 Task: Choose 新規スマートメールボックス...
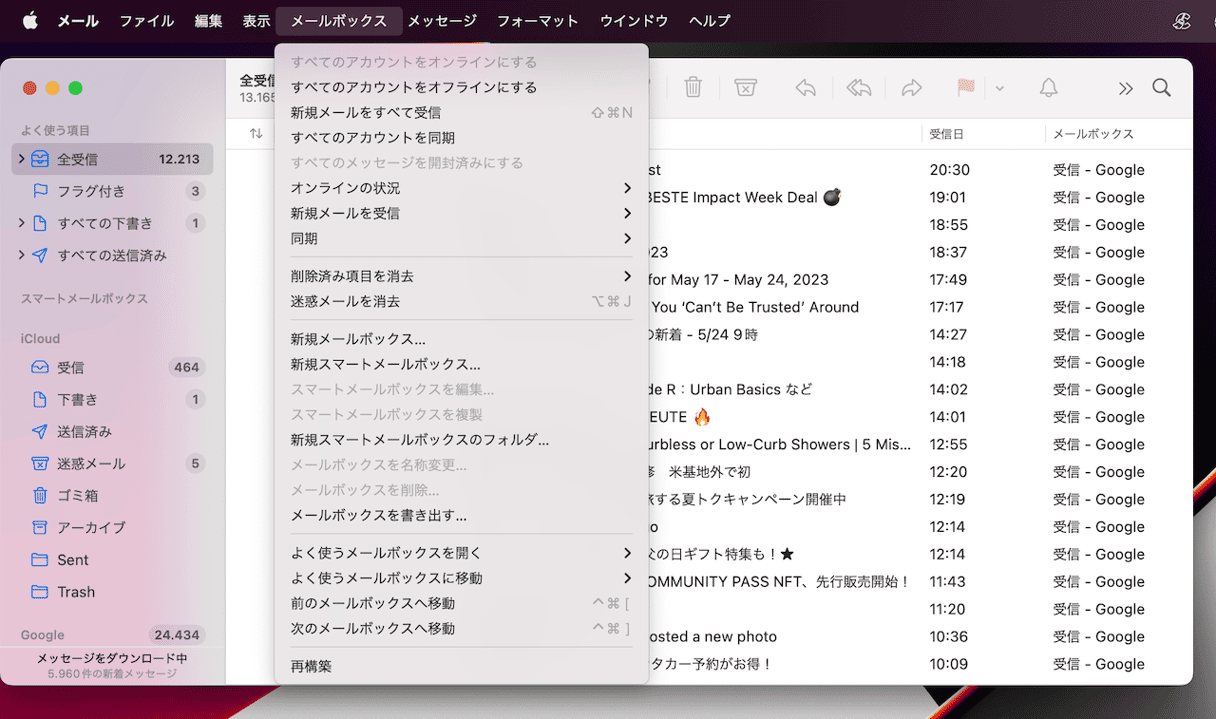461,364
